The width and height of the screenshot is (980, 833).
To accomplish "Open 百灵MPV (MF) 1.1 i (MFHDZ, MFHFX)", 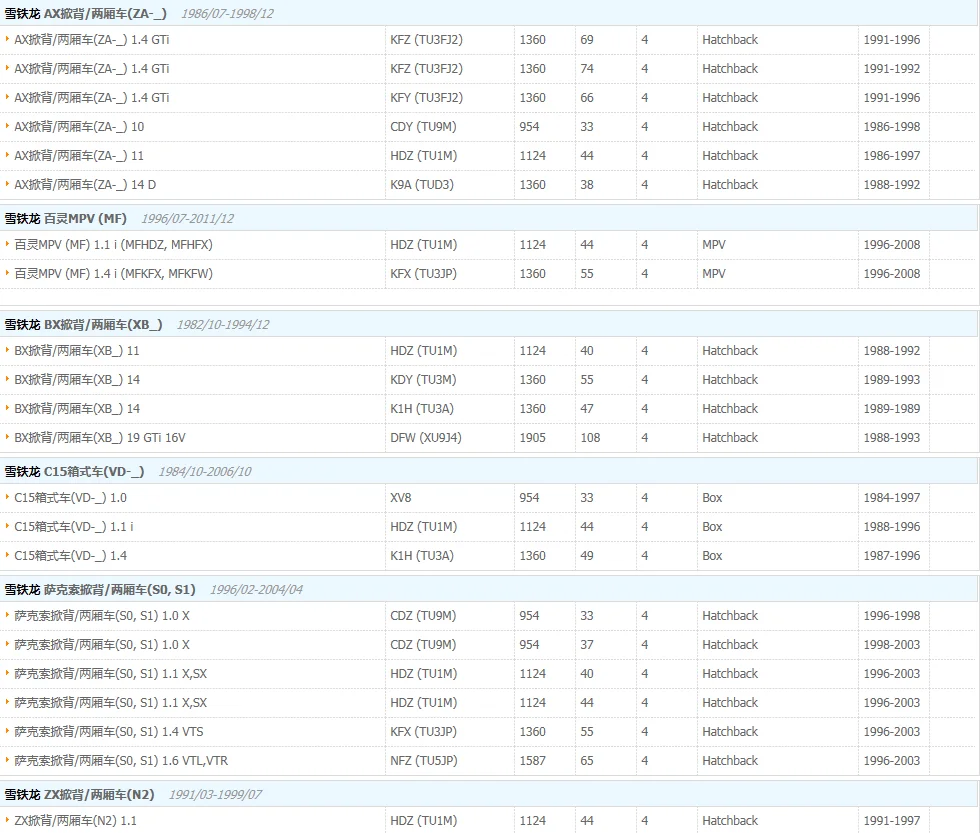I will [113, 244].
